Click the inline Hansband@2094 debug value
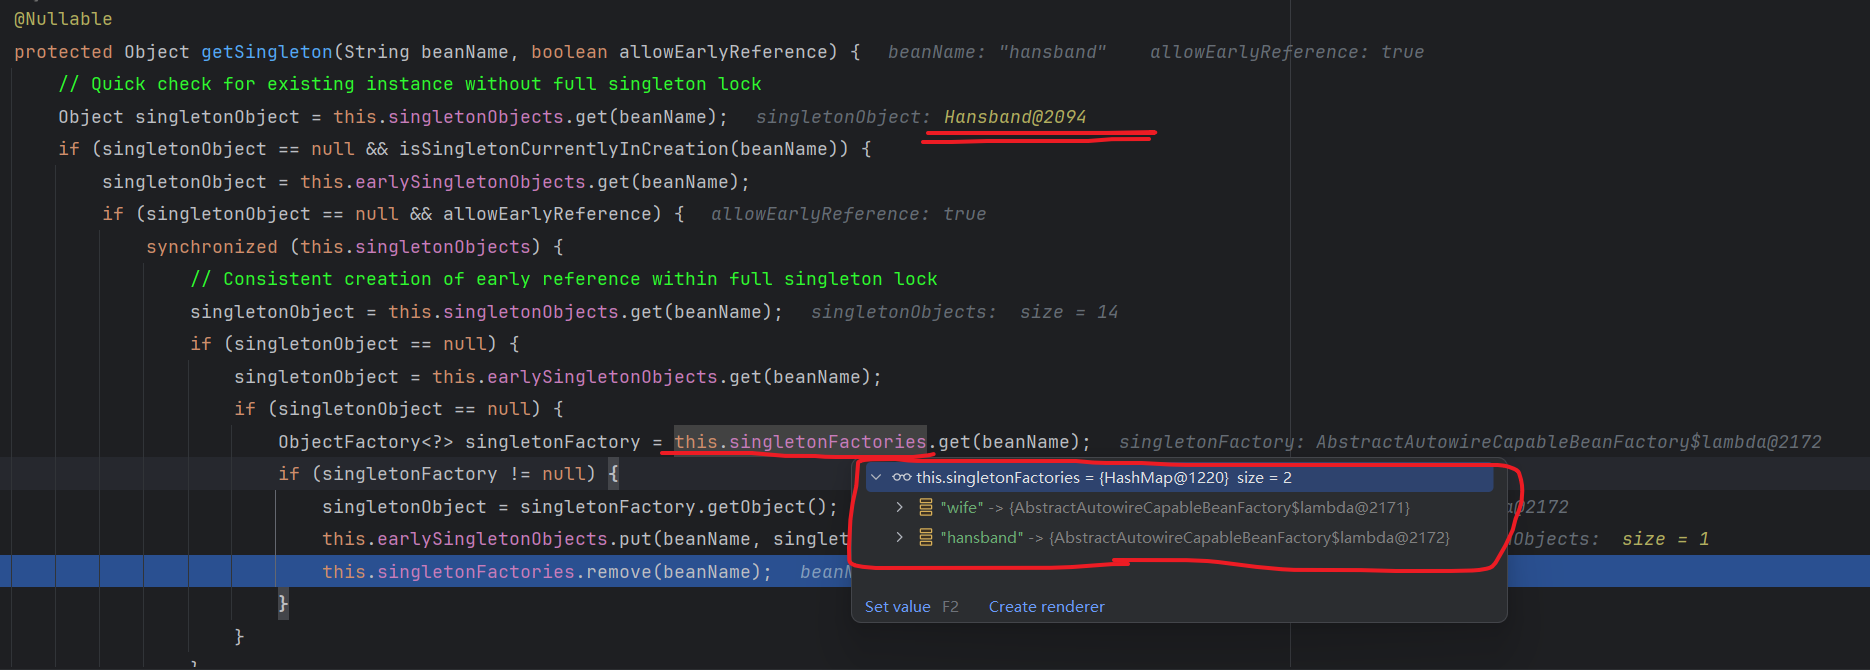The width and height of the screenshot is (1870, 670). 1014,117
